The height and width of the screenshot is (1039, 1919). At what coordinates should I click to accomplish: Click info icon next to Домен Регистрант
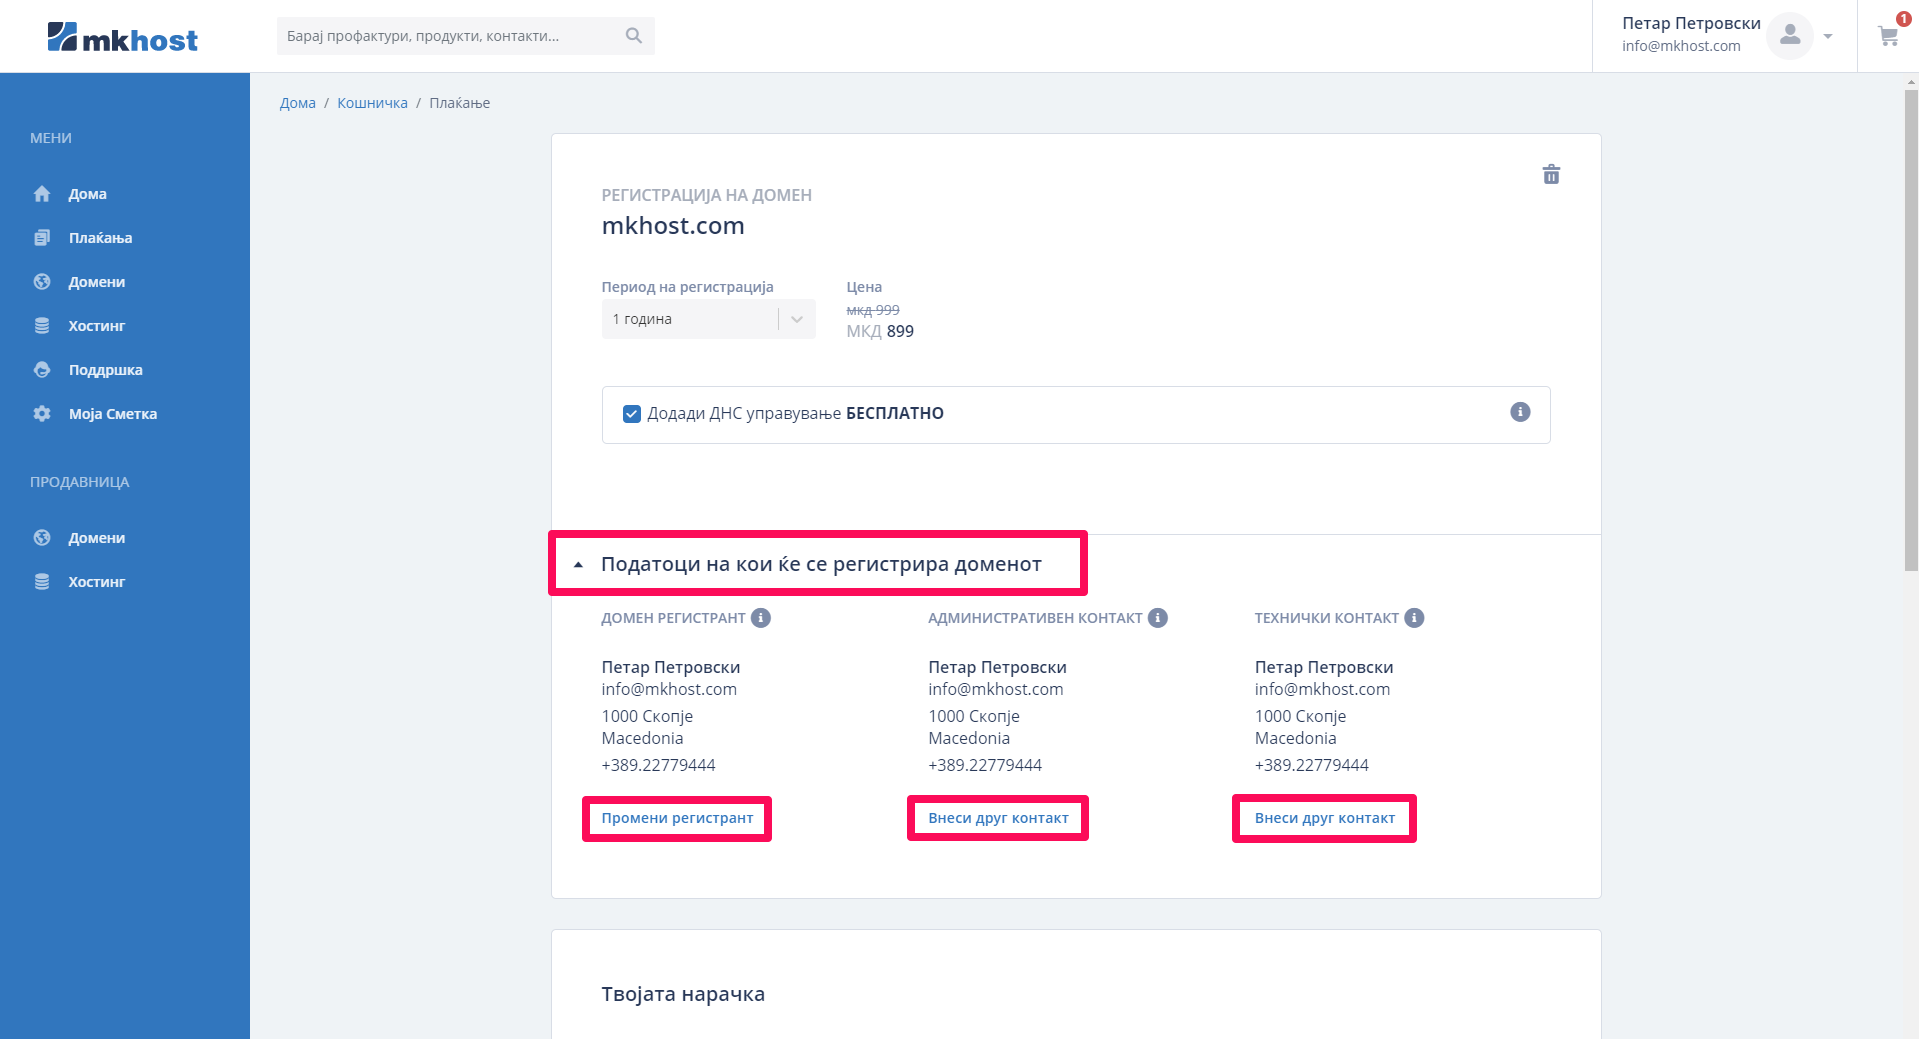click(761, 618)
